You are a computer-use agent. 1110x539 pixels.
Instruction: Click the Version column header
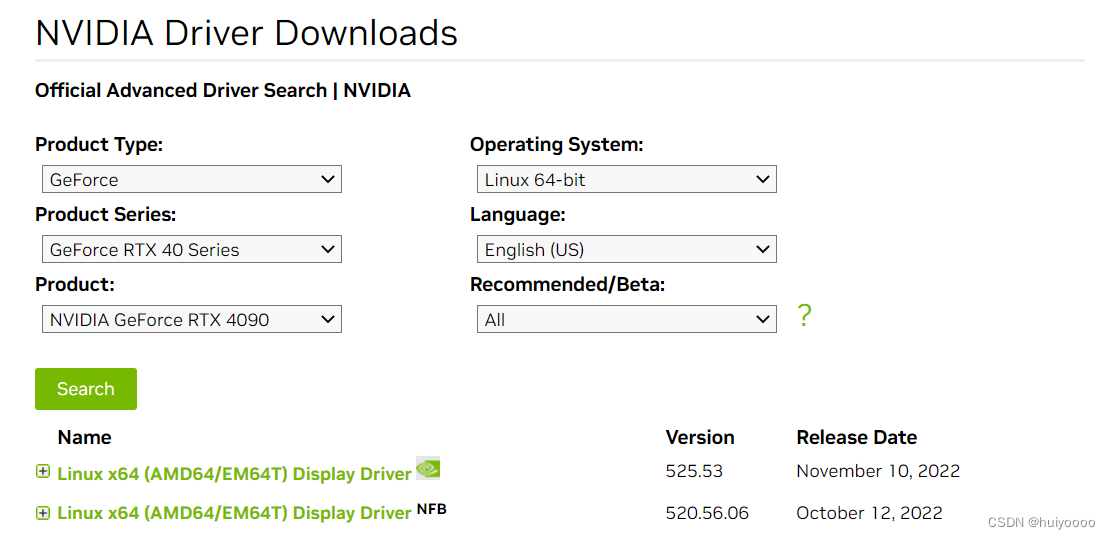(700, 437)
